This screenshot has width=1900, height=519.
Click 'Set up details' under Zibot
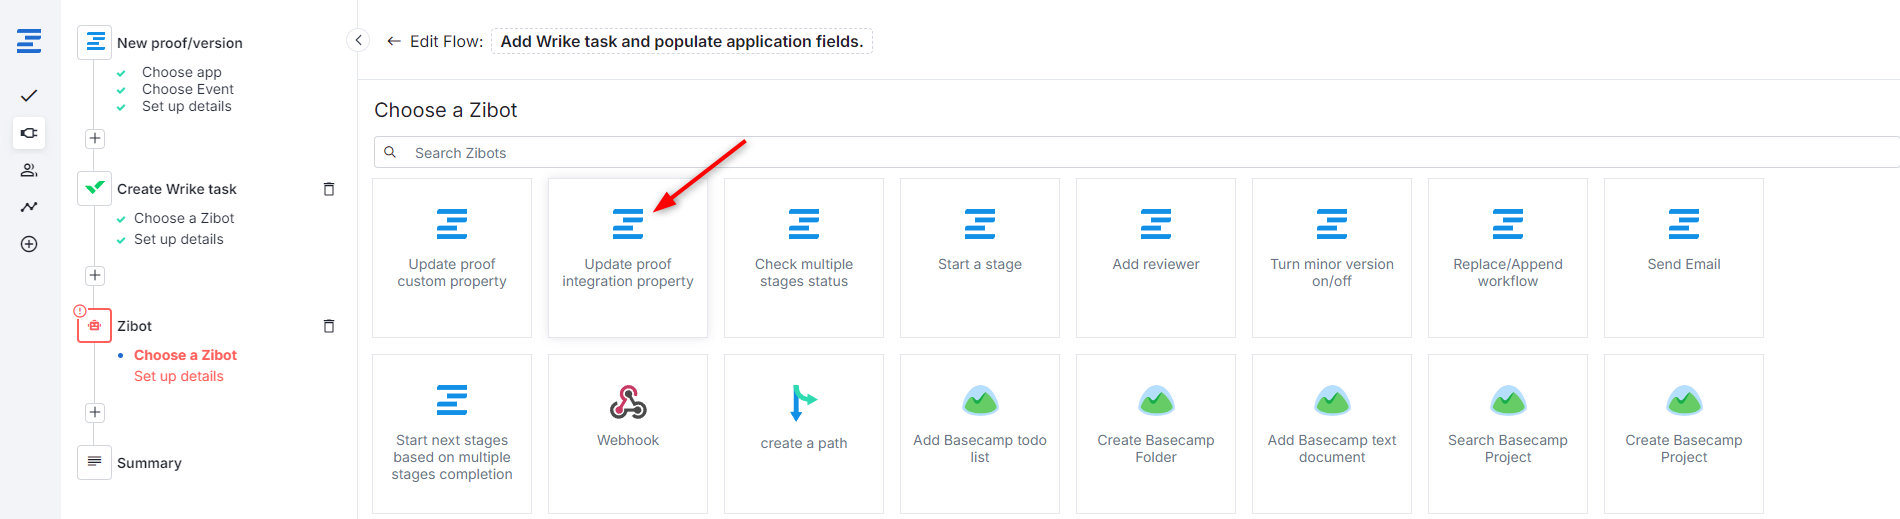[179, 377]
